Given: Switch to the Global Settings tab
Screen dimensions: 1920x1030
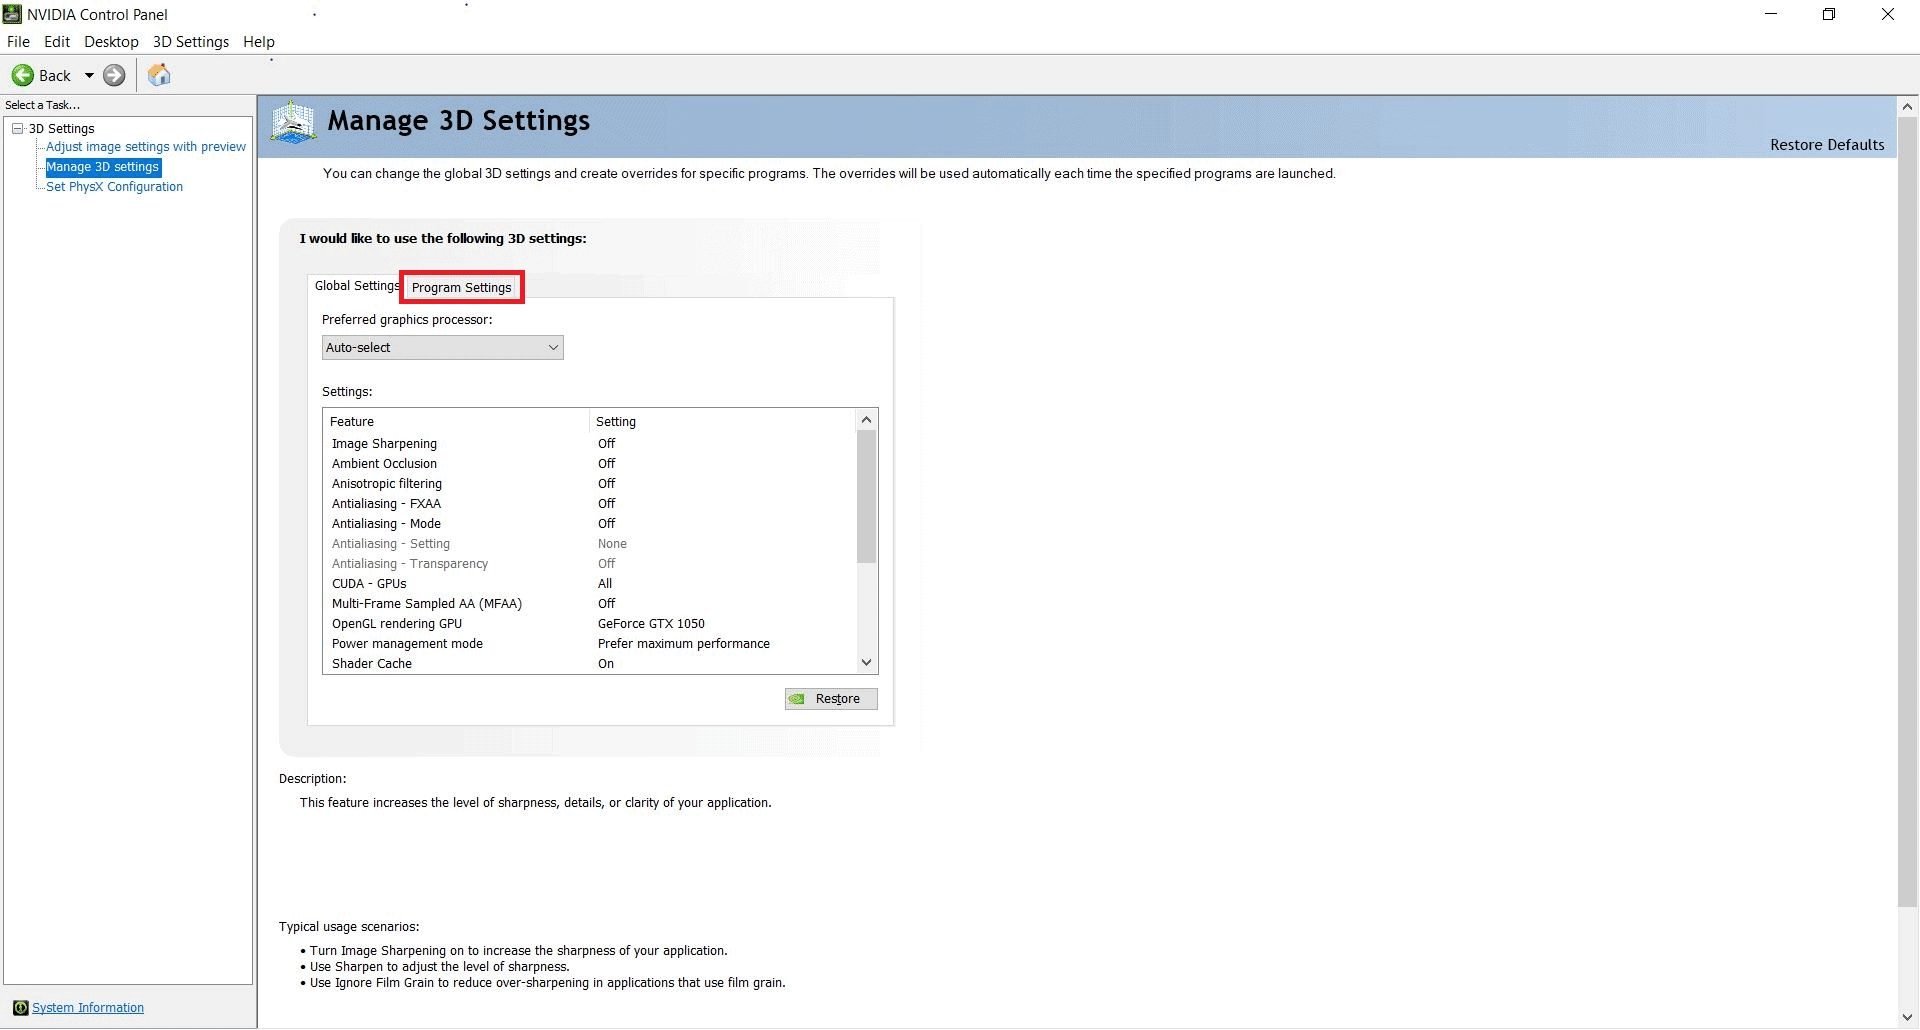Looking at the screenshot, I should 355,286.
